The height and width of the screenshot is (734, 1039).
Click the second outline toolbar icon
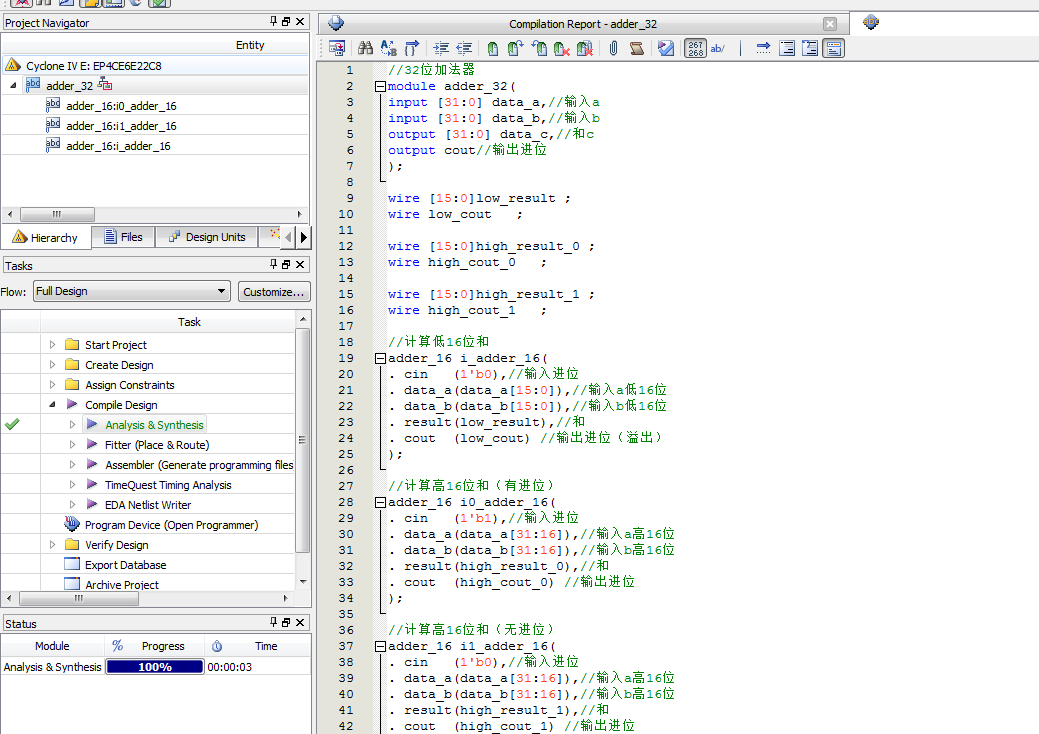coord(810,48)
